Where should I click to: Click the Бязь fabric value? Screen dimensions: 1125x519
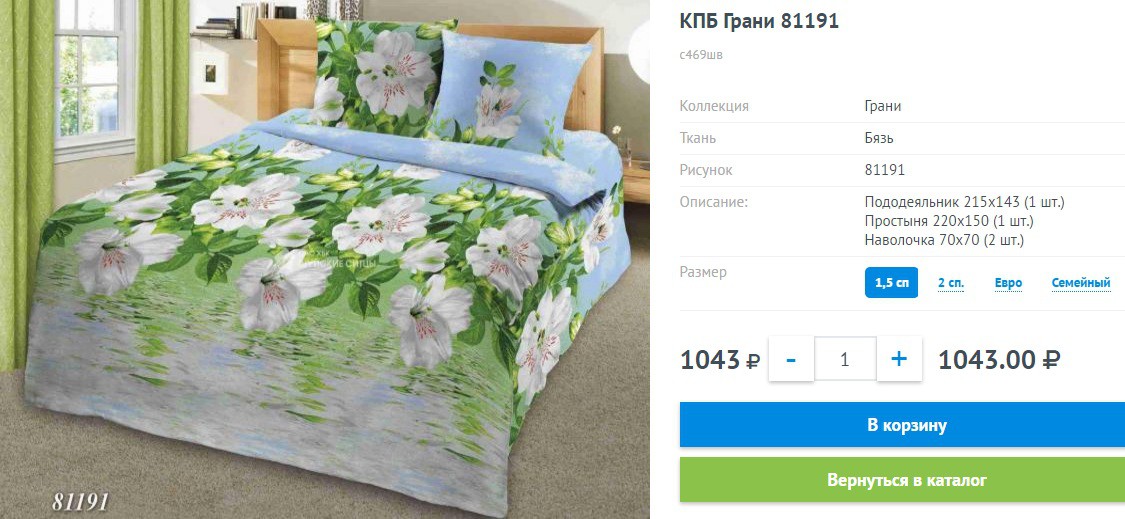pos(879,139)
